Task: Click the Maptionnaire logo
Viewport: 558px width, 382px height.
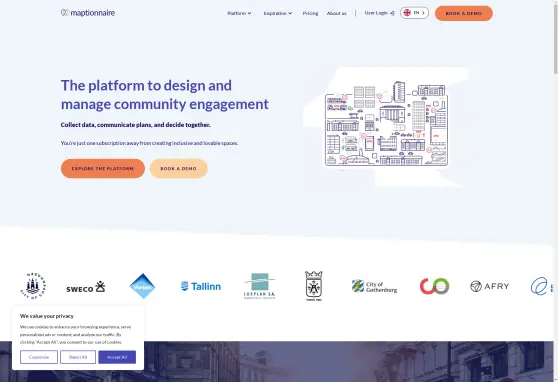Action: pos(88,13)
